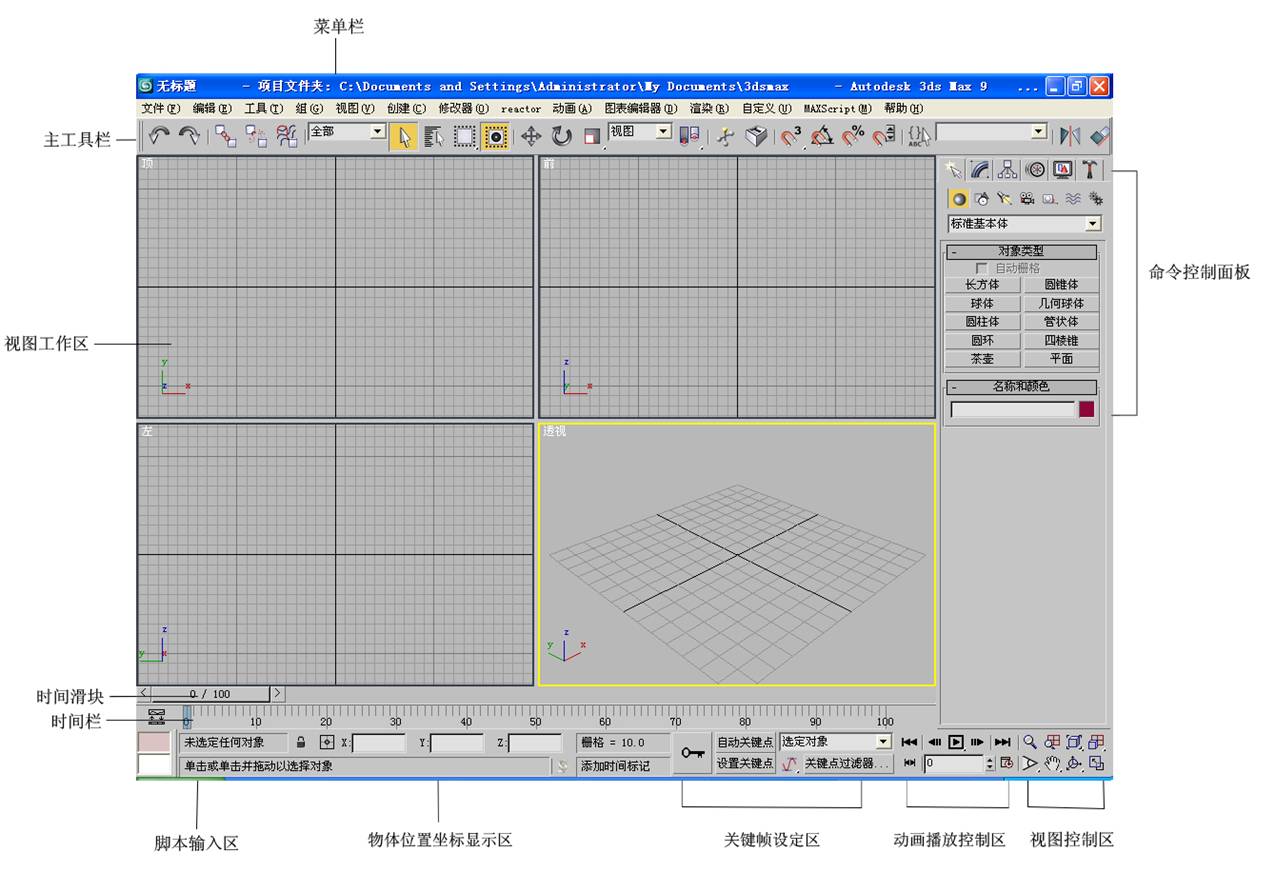Click the big key Set Keys button

(x=692, y=753)
